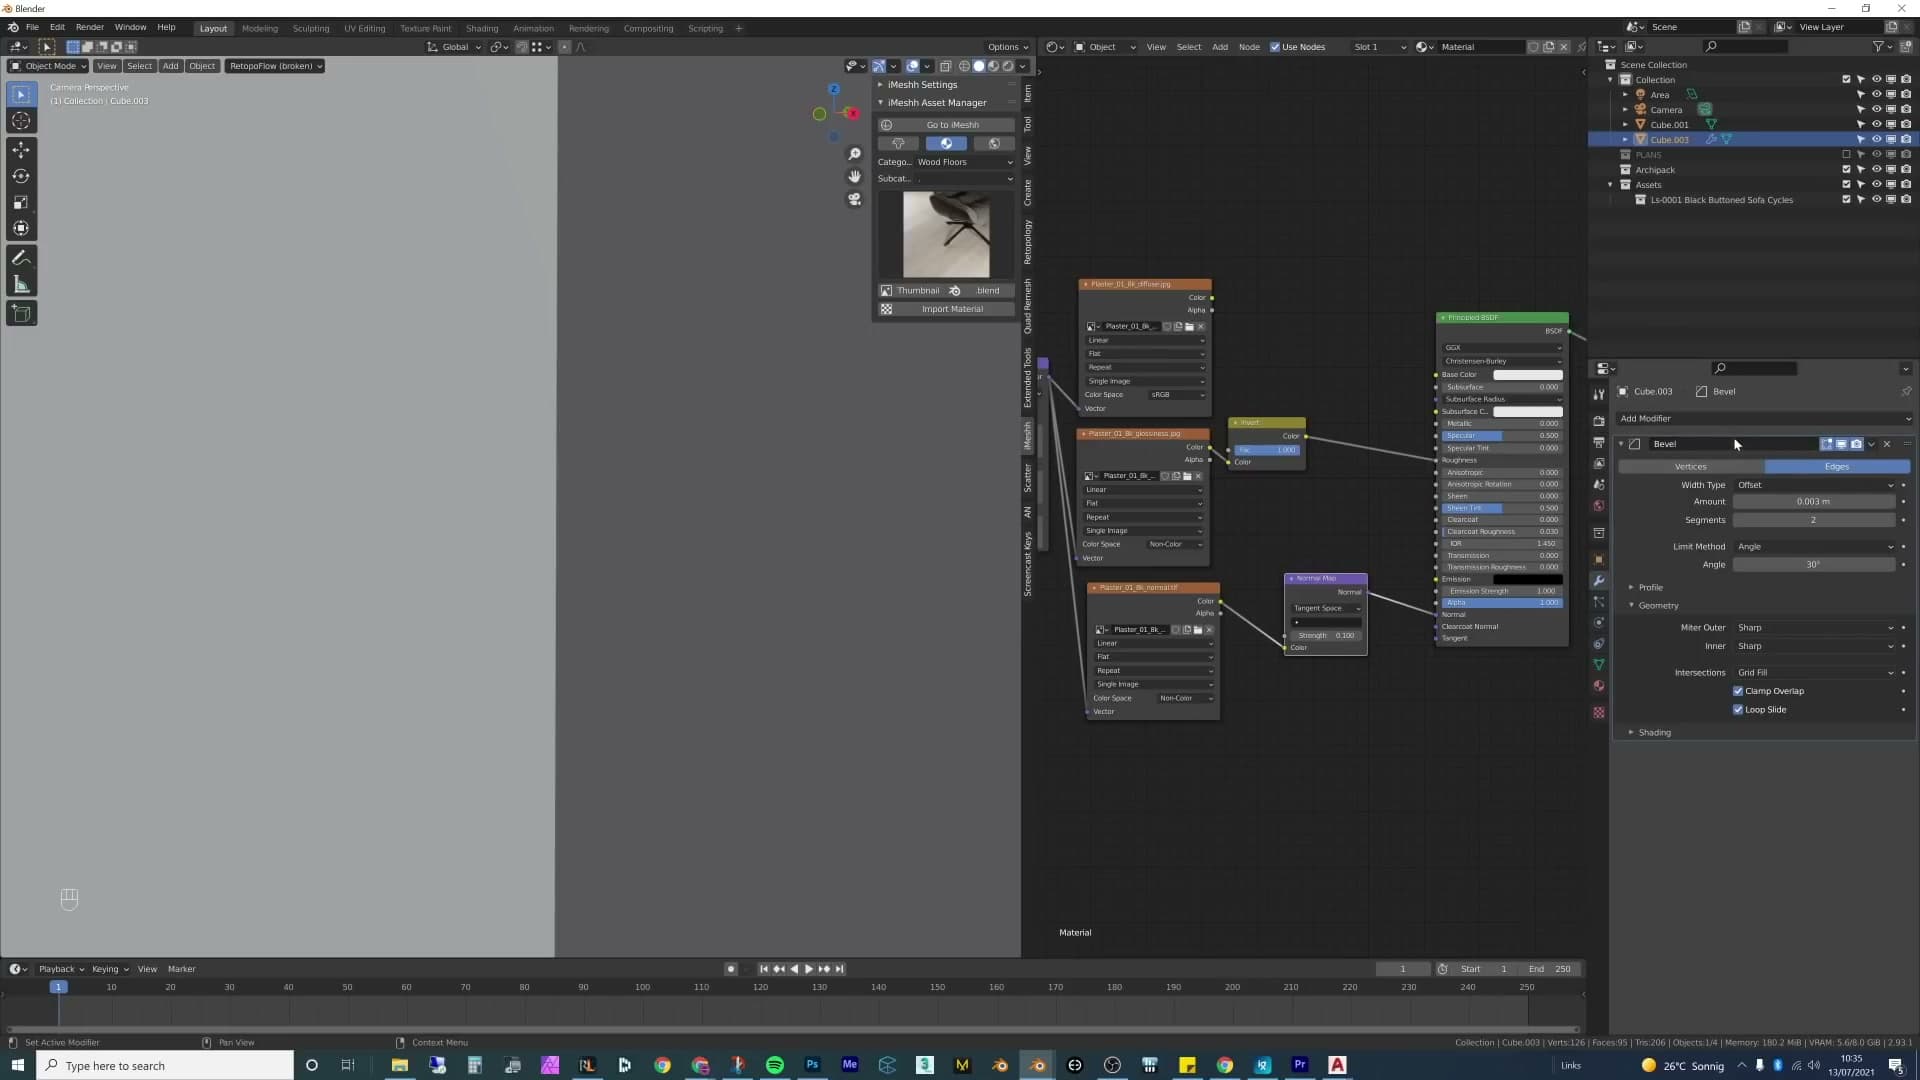Open Photoshop from the Windows taskbar
The image size is (1920, 1080).
pyautogui.click(x=812, y=1065)
